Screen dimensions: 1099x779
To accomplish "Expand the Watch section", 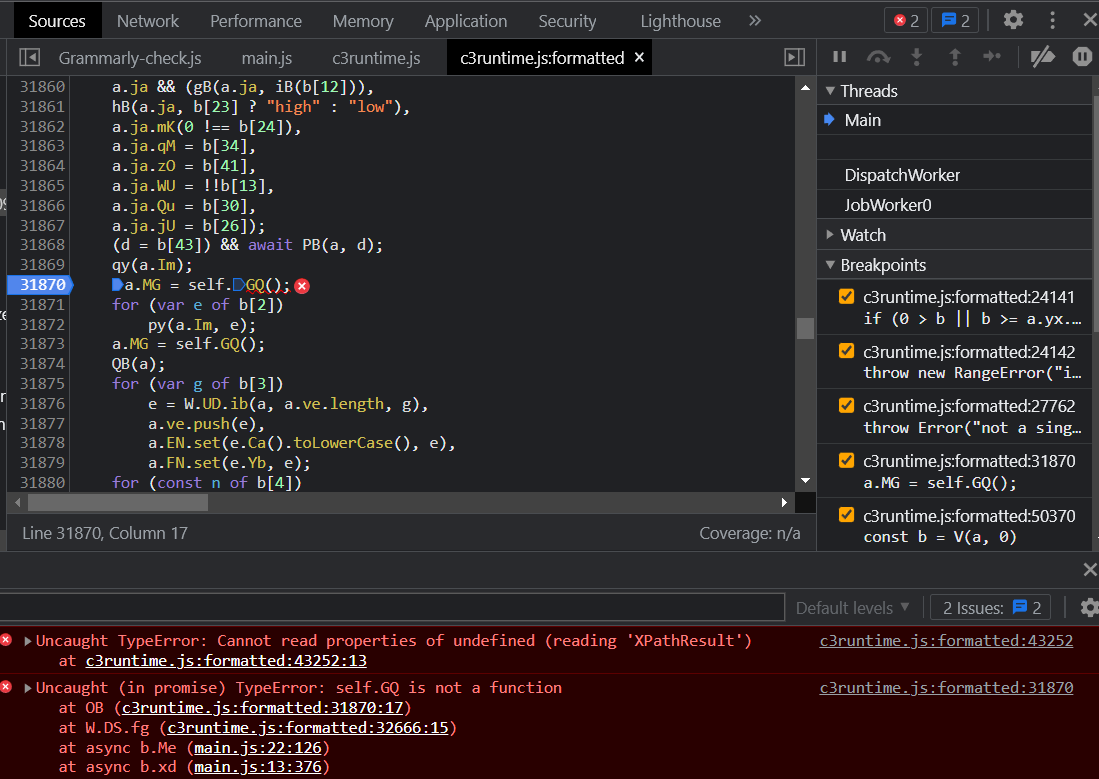I will coord(830,234).
